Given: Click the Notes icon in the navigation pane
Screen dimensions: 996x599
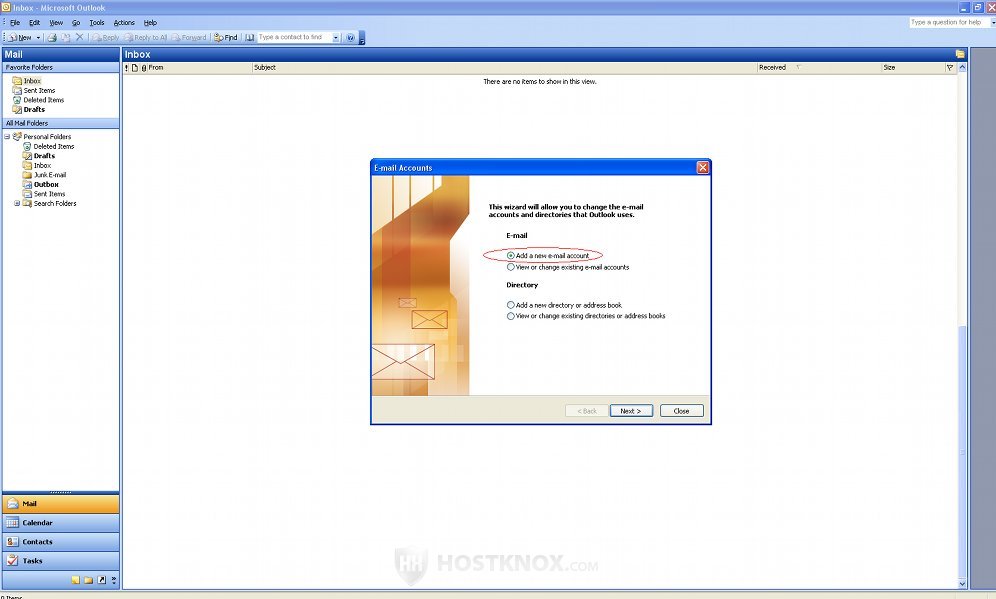Looking at the screenshot, I should (76, 580).
